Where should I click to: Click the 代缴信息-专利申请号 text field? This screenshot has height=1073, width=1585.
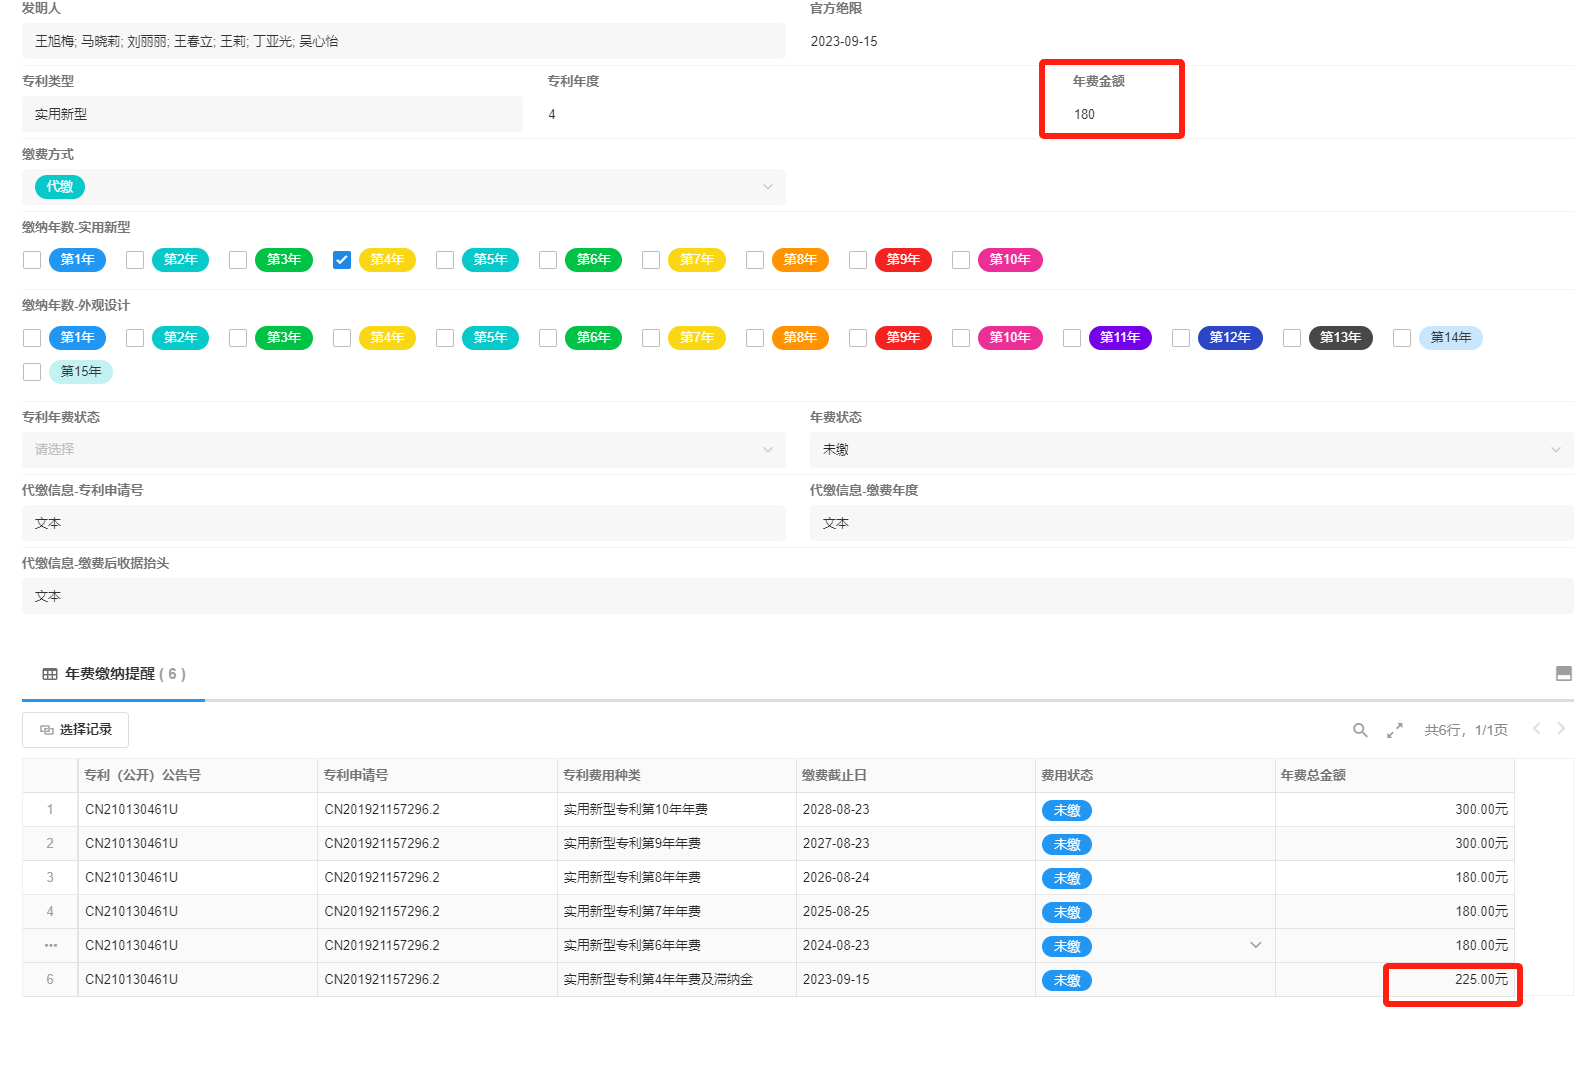click(403, 523)
